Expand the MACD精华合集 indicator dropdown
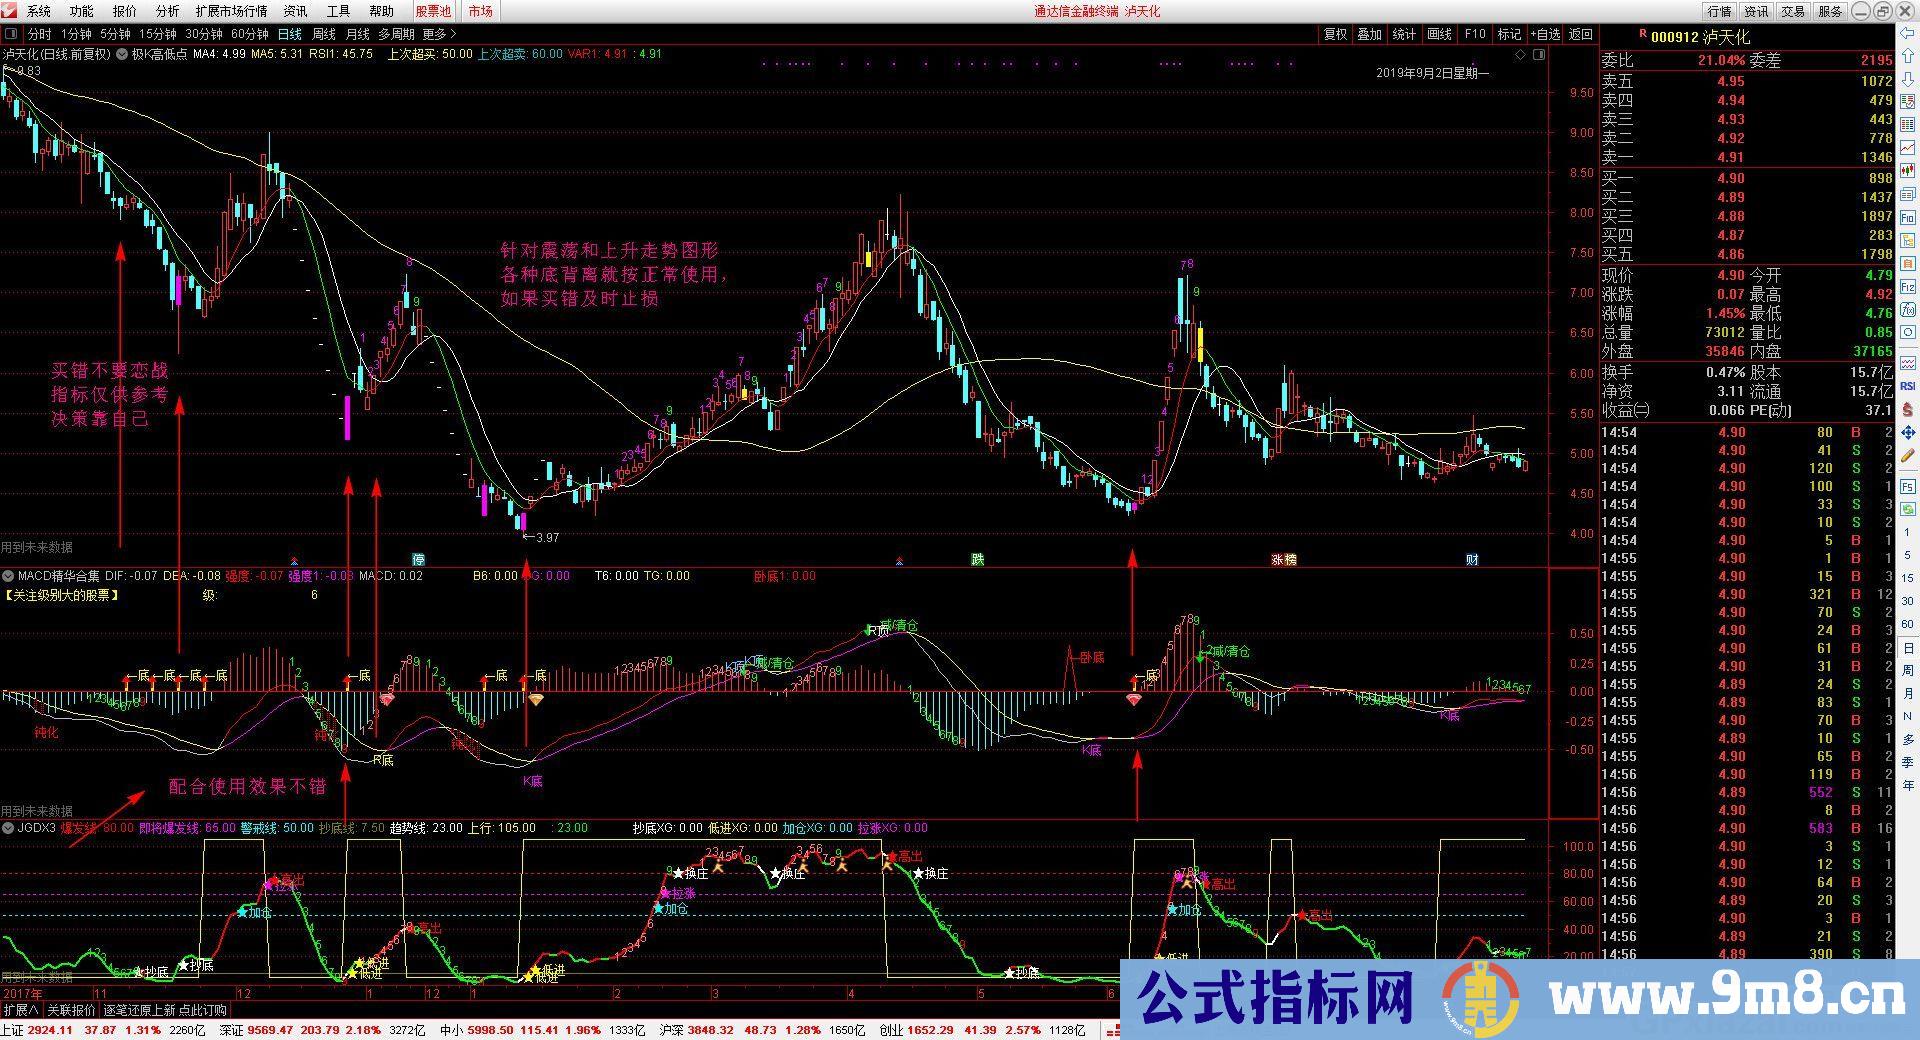This screenshot has width=1920, height=1040. pos(8,576)
